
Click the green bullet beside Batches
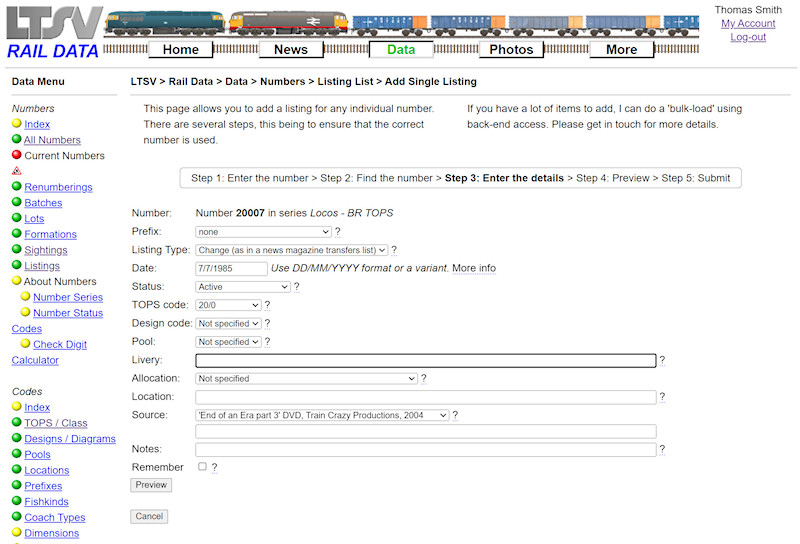[x=17, y=202]
